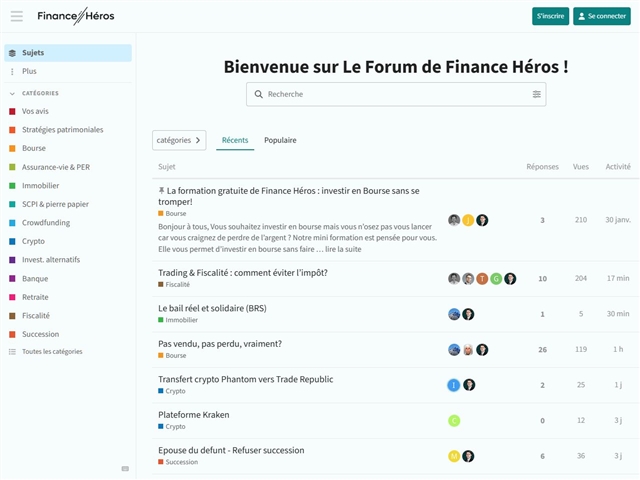Click green G avatar on Trading topic
The image size is (640, 480).
click(496, 279)
